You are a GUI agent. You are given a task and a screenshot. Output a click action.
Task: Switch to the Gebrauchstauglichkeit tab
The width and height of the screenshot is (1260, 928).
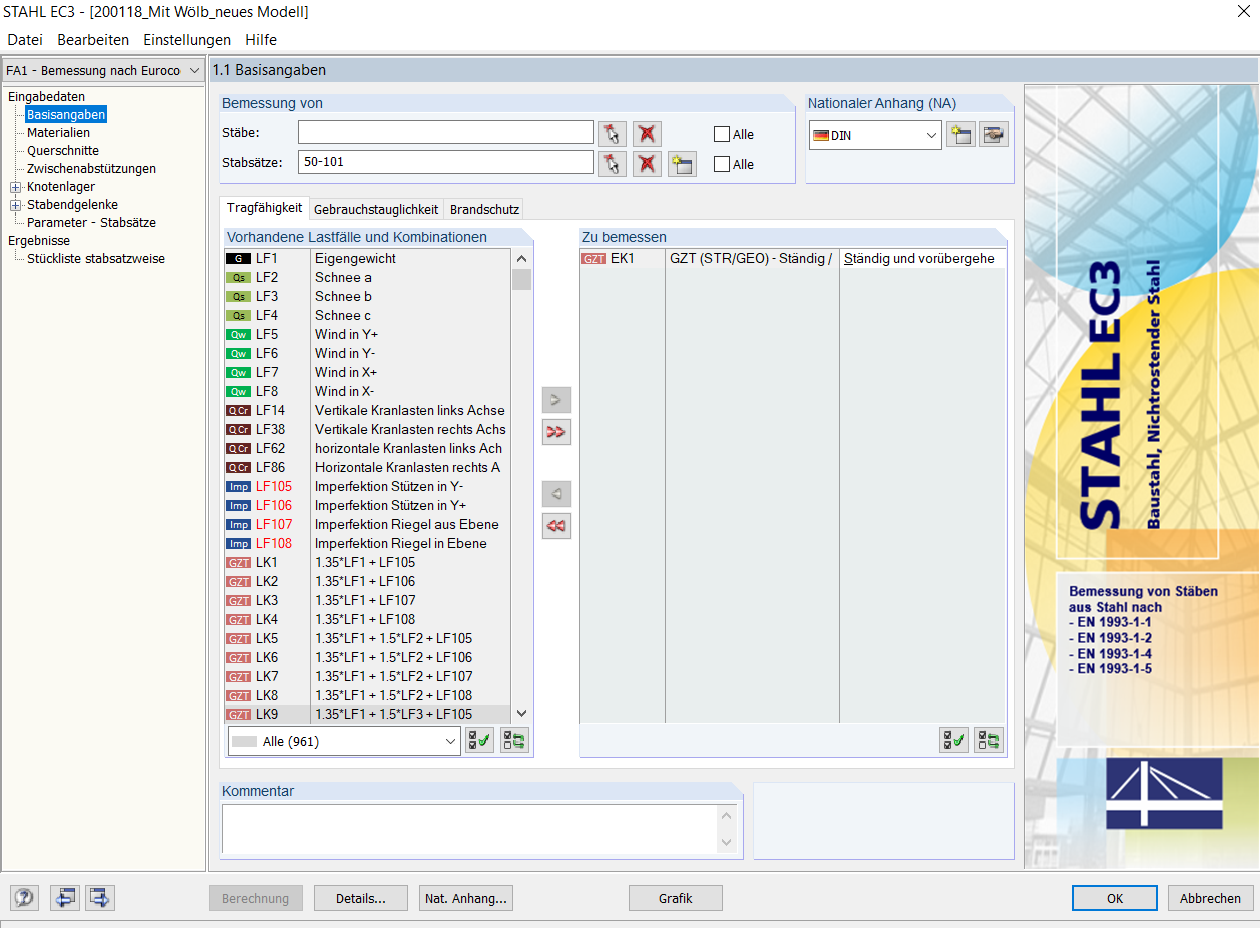point(376,209)
